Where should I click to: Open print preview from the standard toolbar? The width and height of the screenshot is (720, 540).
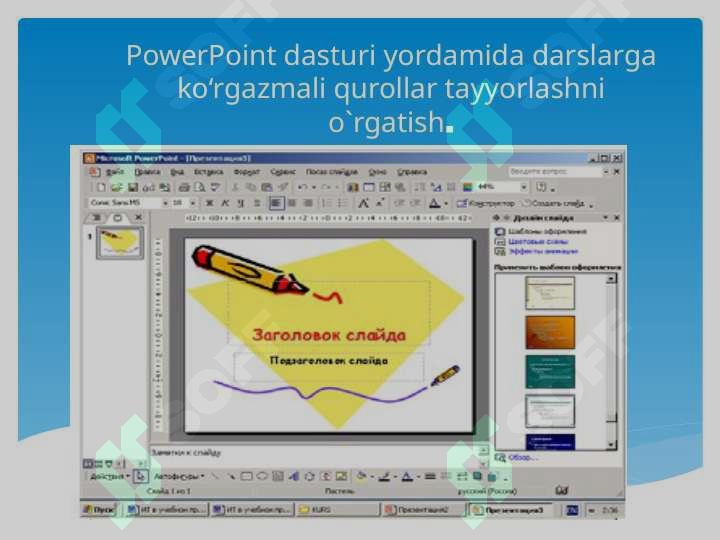[x=200, y=187]
